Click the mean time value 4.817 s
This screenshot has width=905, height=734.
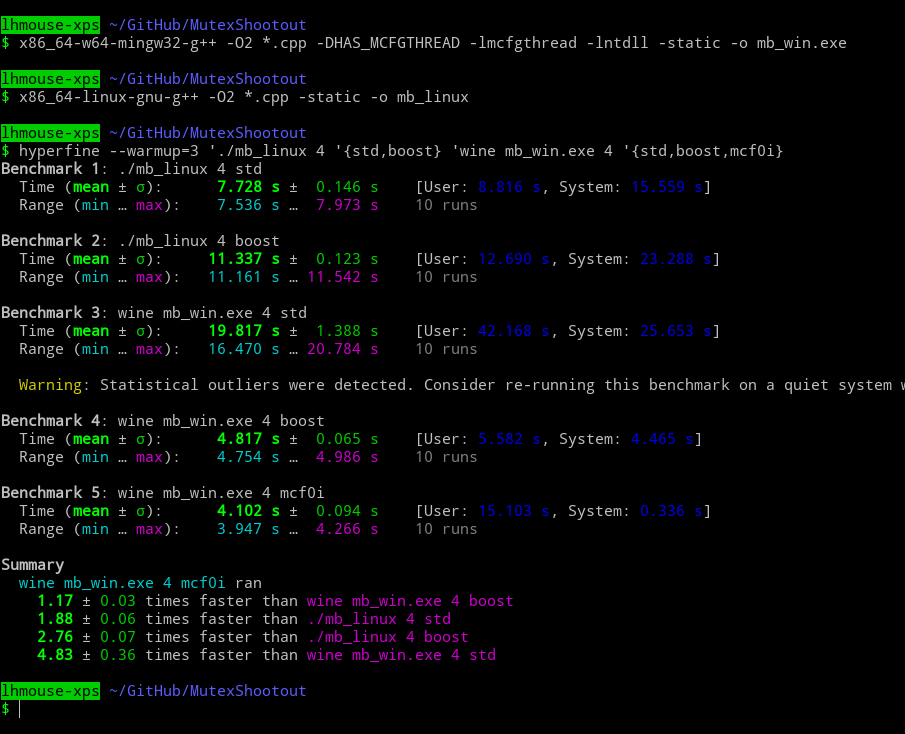point(248,439)
